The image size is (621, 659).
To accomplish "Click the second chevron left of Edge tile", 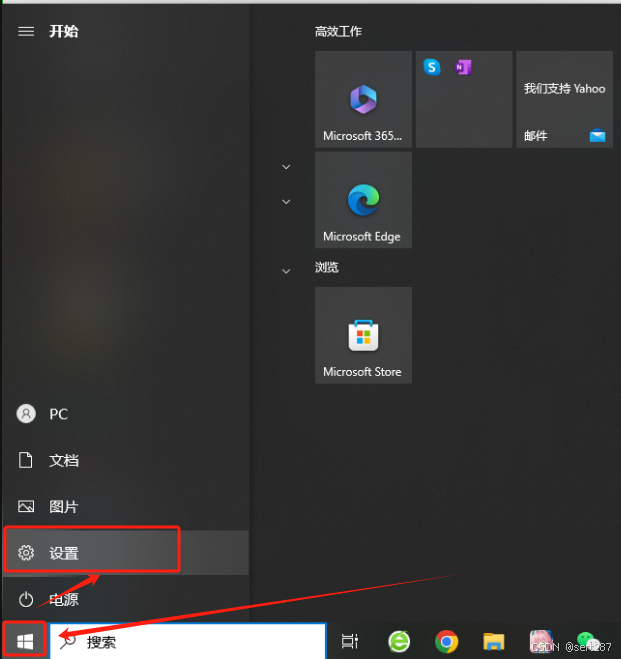I will (x=286, y=202).
